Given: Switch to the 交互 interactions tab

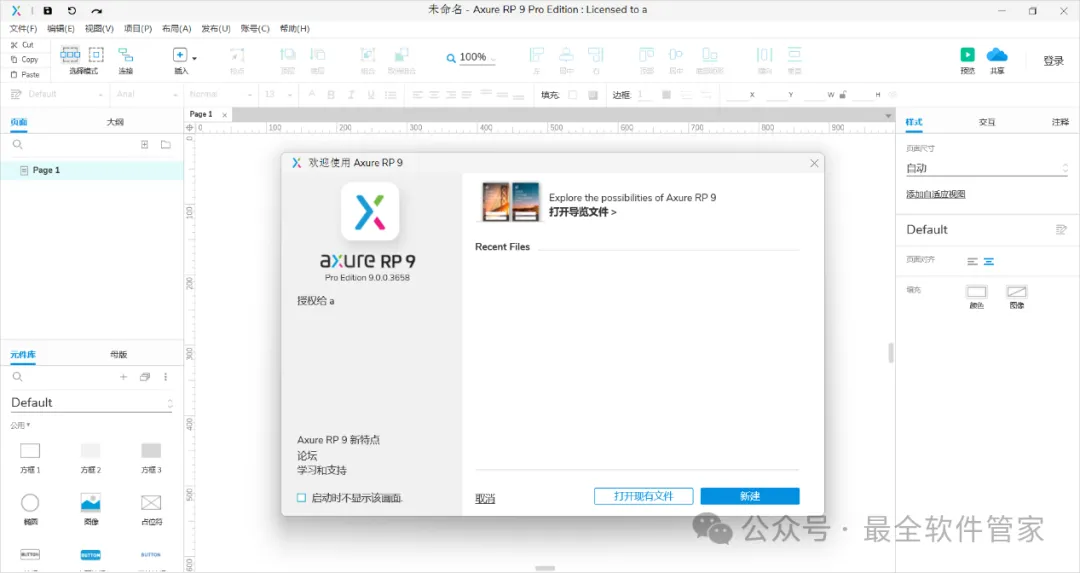Looking at the screenshot, I should tap(987, 122).
